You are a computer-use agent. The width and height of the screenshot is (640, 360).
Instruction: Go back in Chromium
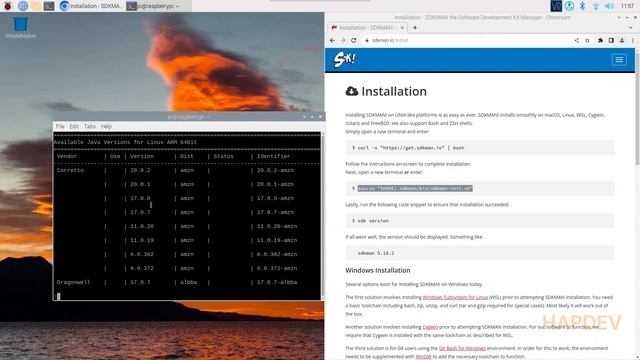click(x=332, y=40)
